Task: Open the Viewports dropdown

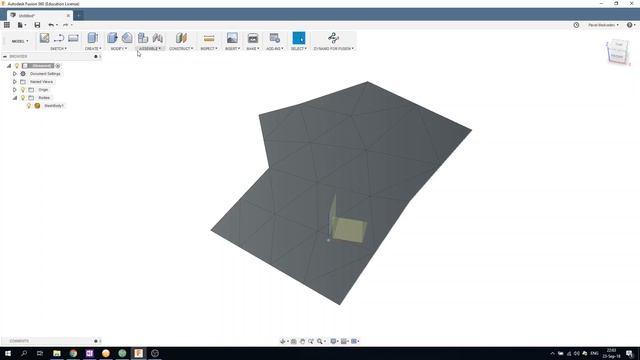Action: pos(355,341)
